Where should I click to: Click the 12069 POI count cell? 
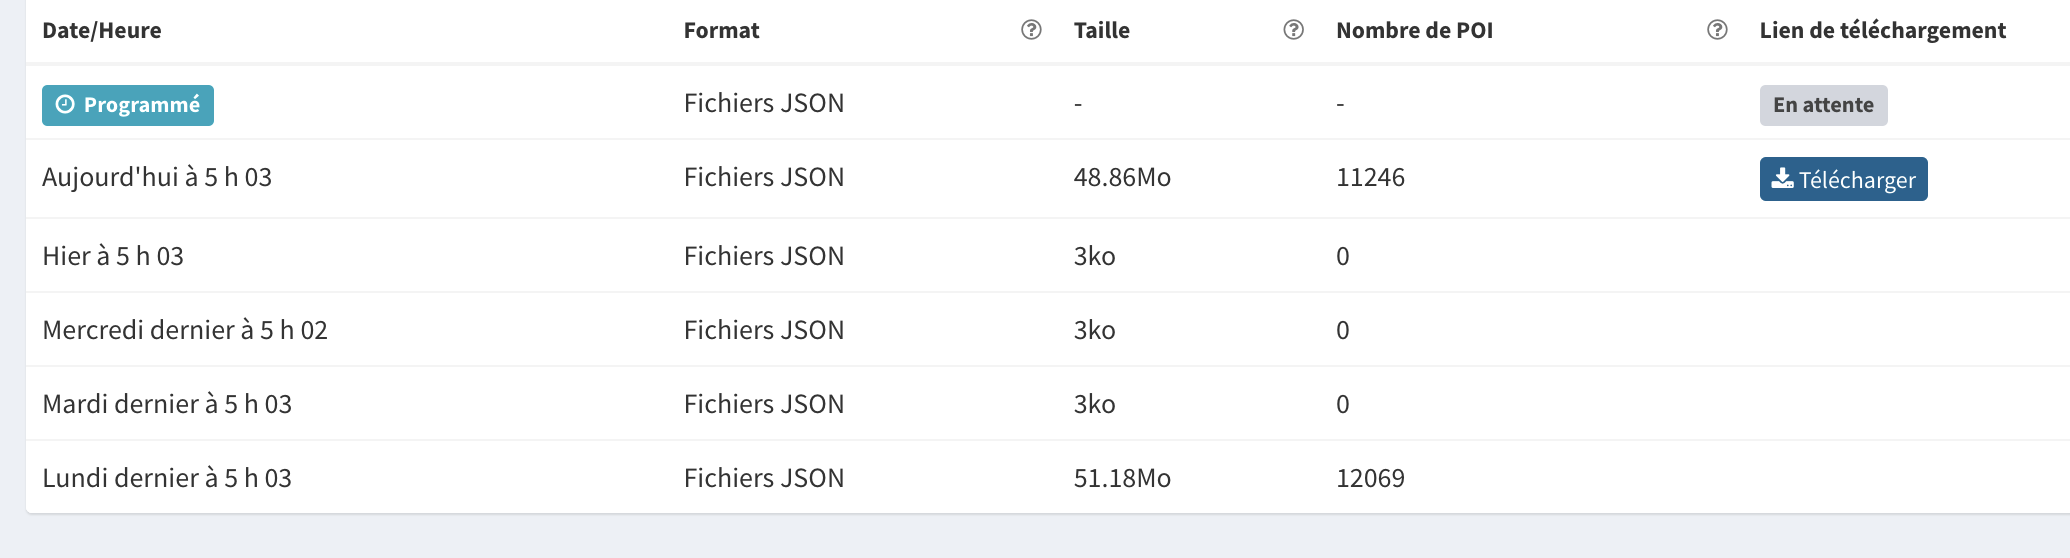click(1370, 478)
